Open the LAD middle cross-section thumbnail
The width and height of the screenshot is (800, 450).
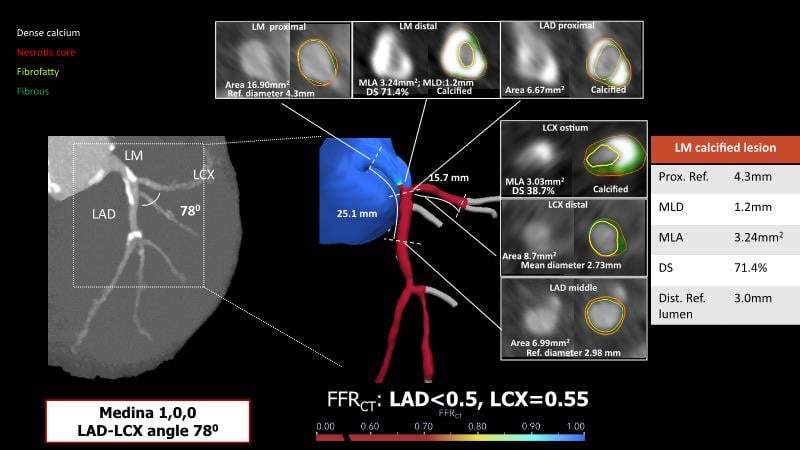click(x=572, y=318)
